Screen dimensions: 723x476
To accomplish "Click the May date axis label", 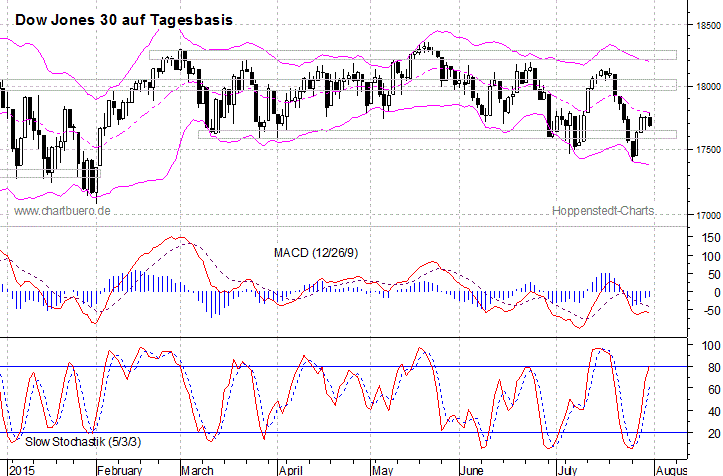I will [x=383, y=470].
